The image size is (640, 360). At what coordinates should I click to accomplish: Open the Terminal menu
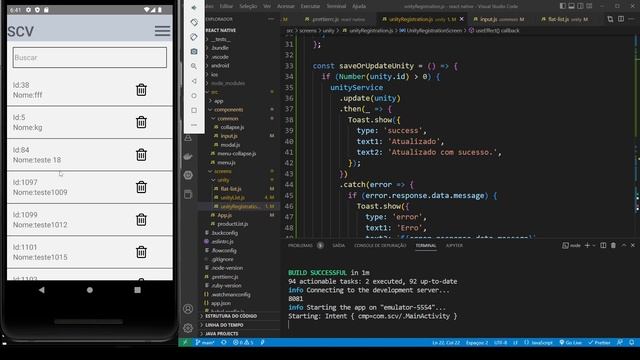336,6
